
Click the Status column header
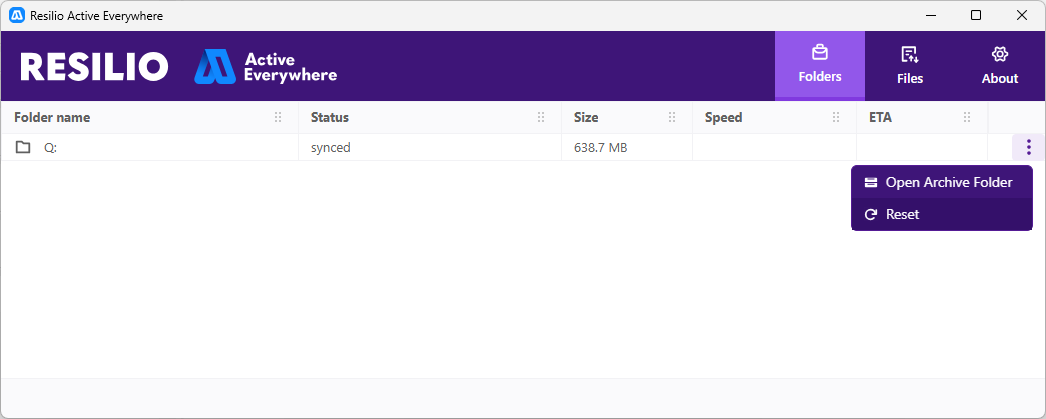(330, 117)
